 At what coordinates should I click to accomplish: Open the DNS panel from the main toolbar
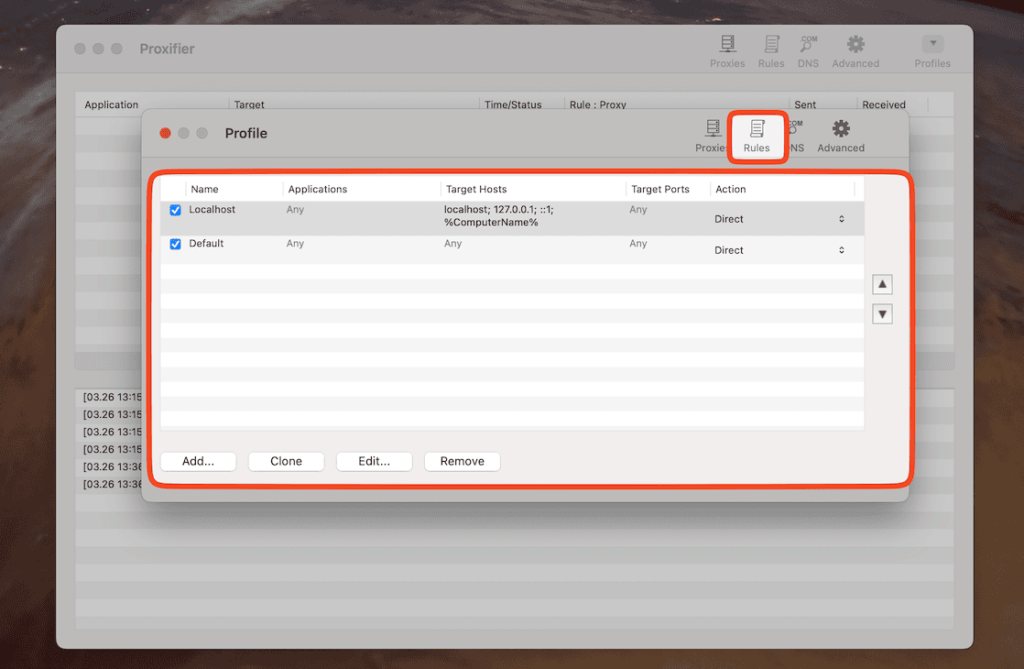(807, 50)
